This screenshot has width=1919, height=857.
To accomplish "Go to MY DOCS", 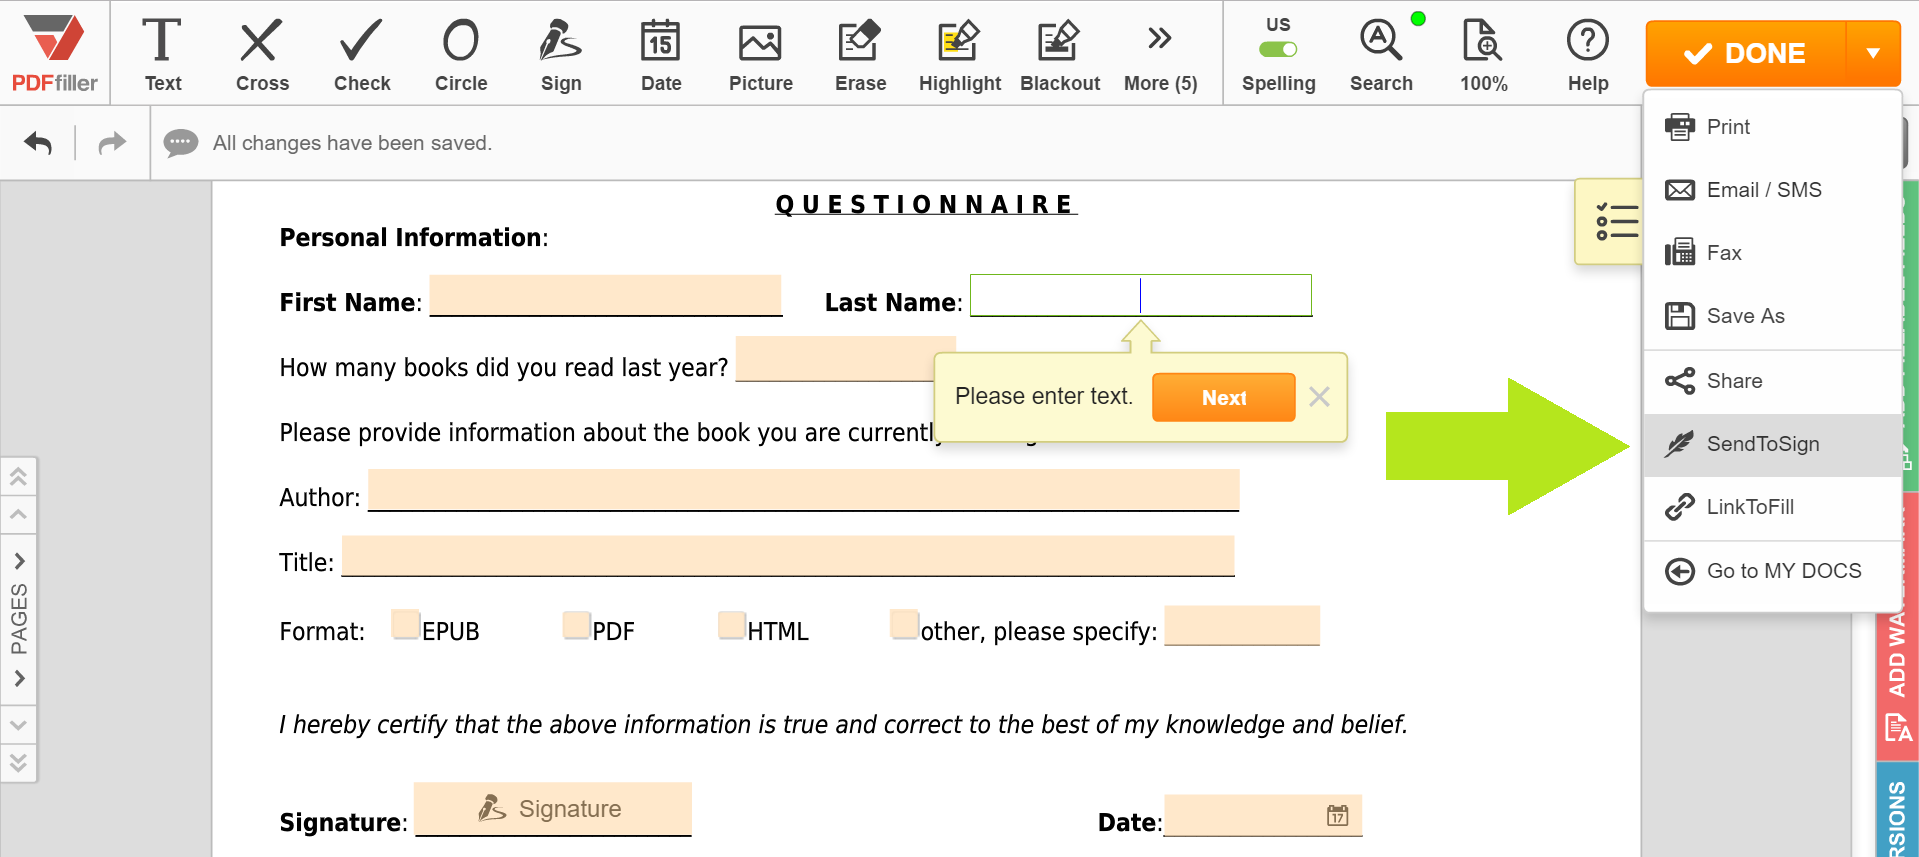I will point(1772,571).
